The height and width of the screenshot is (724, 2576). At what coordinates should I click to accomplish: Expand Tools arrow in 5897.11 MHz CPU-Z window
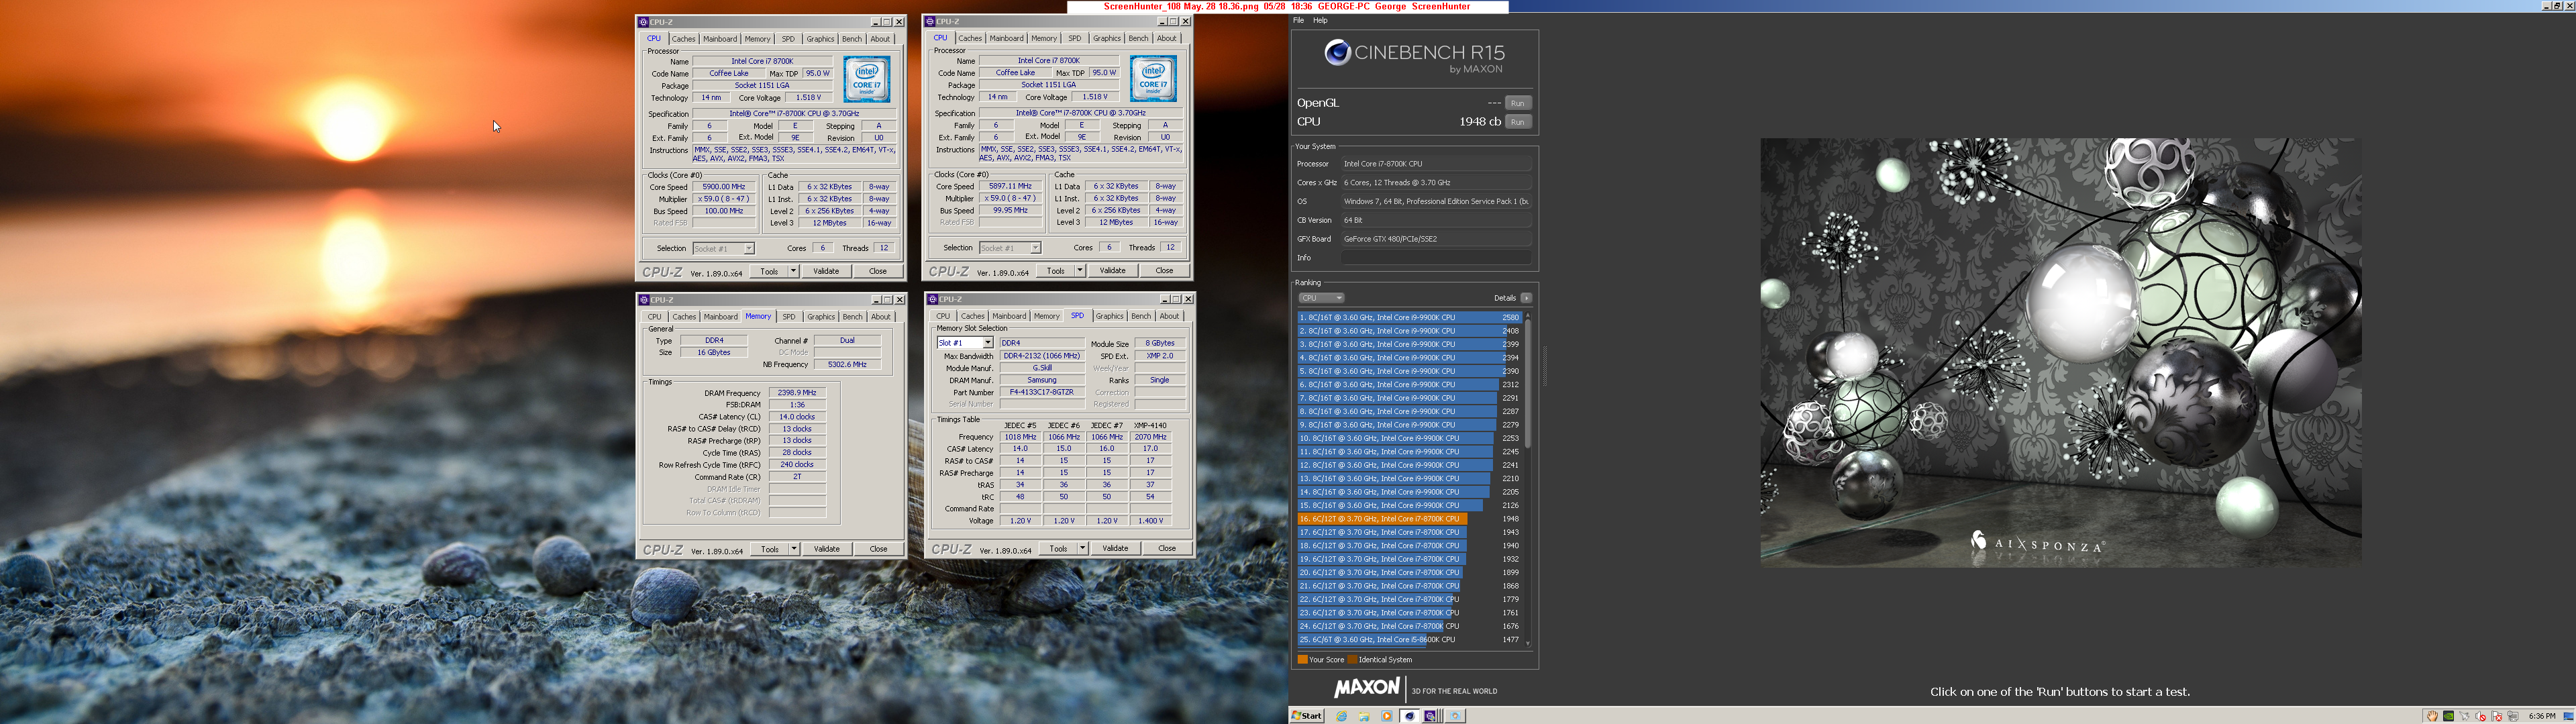pyautogui.click(x=1081, y=270)
